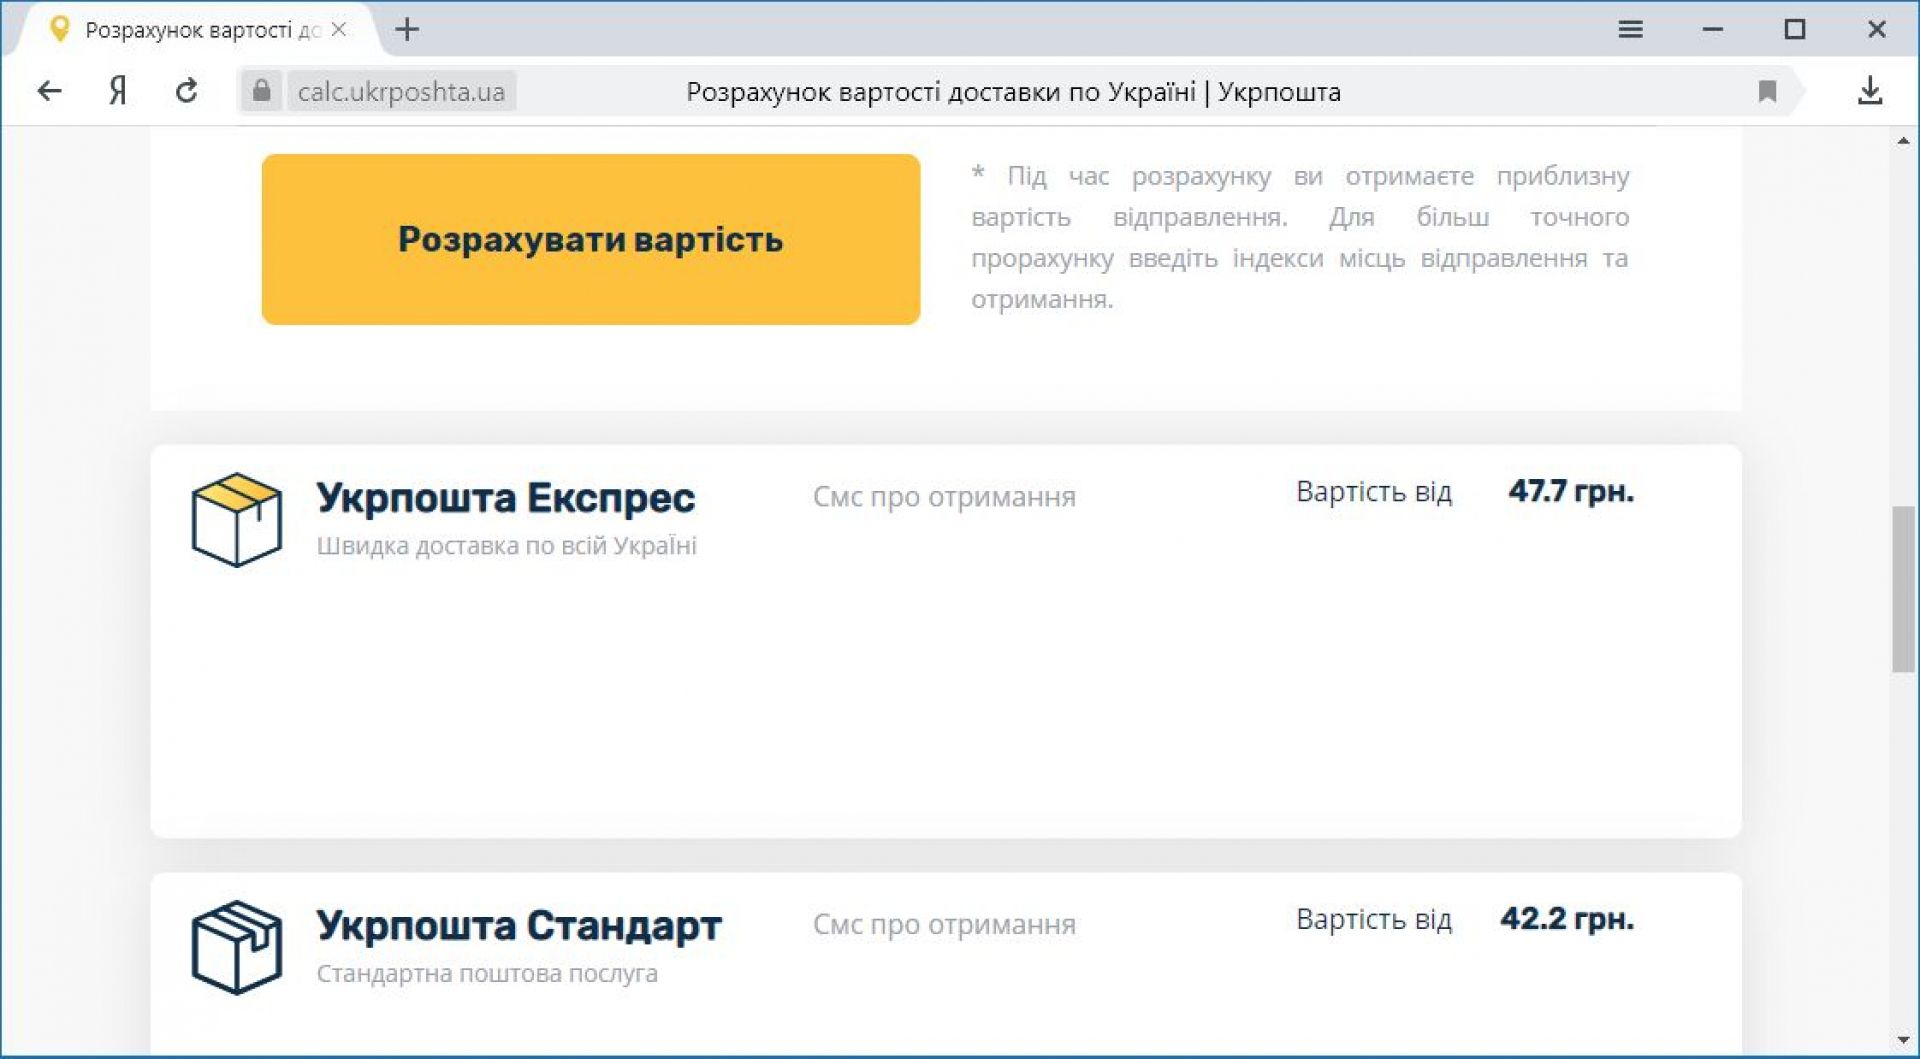Go back with the browser arrow

coord(49,92)
